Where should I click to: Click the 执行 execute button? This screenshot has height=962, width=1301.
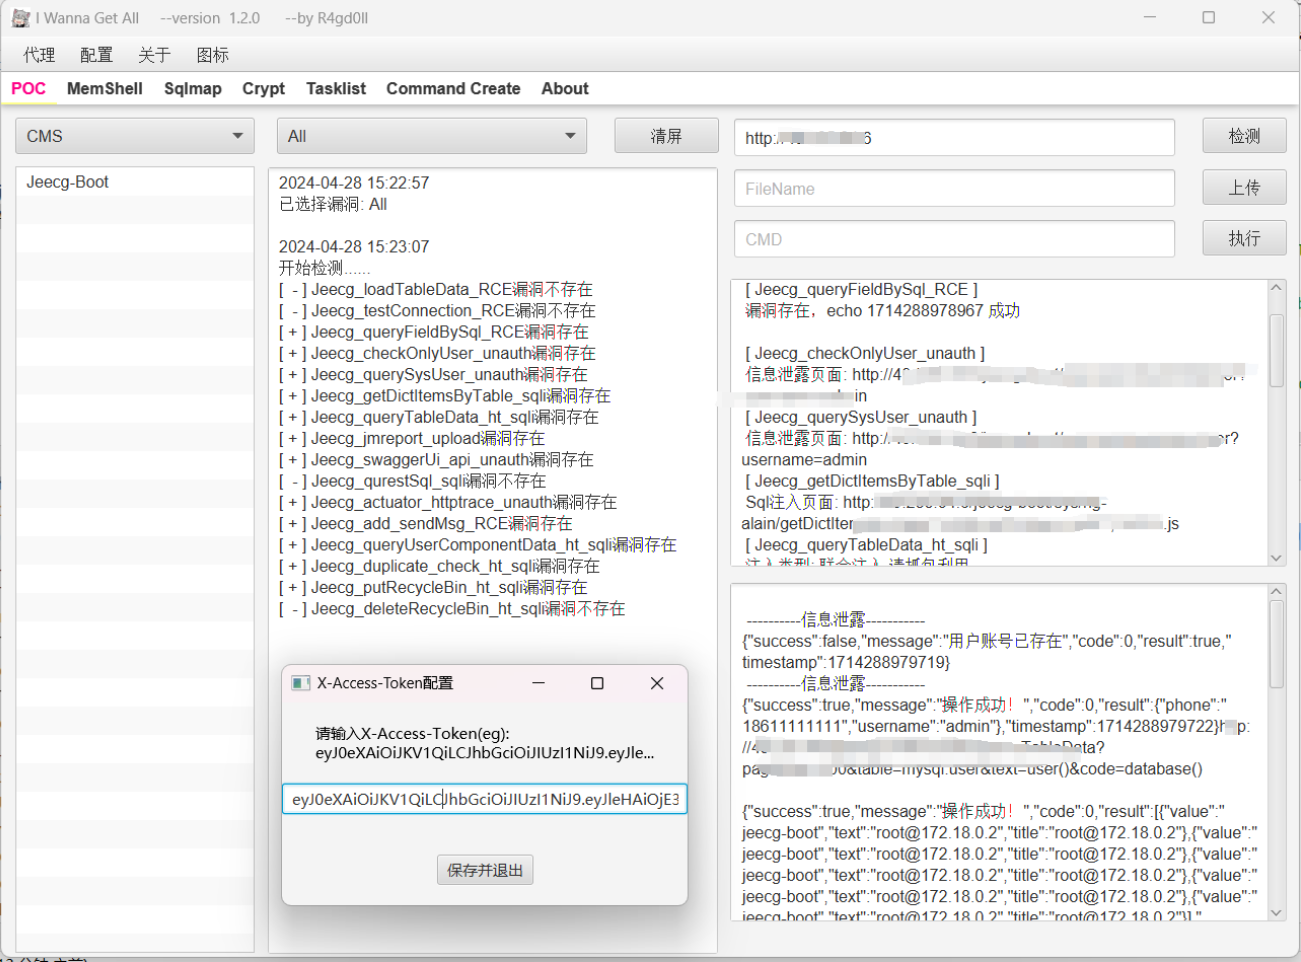1243,238
